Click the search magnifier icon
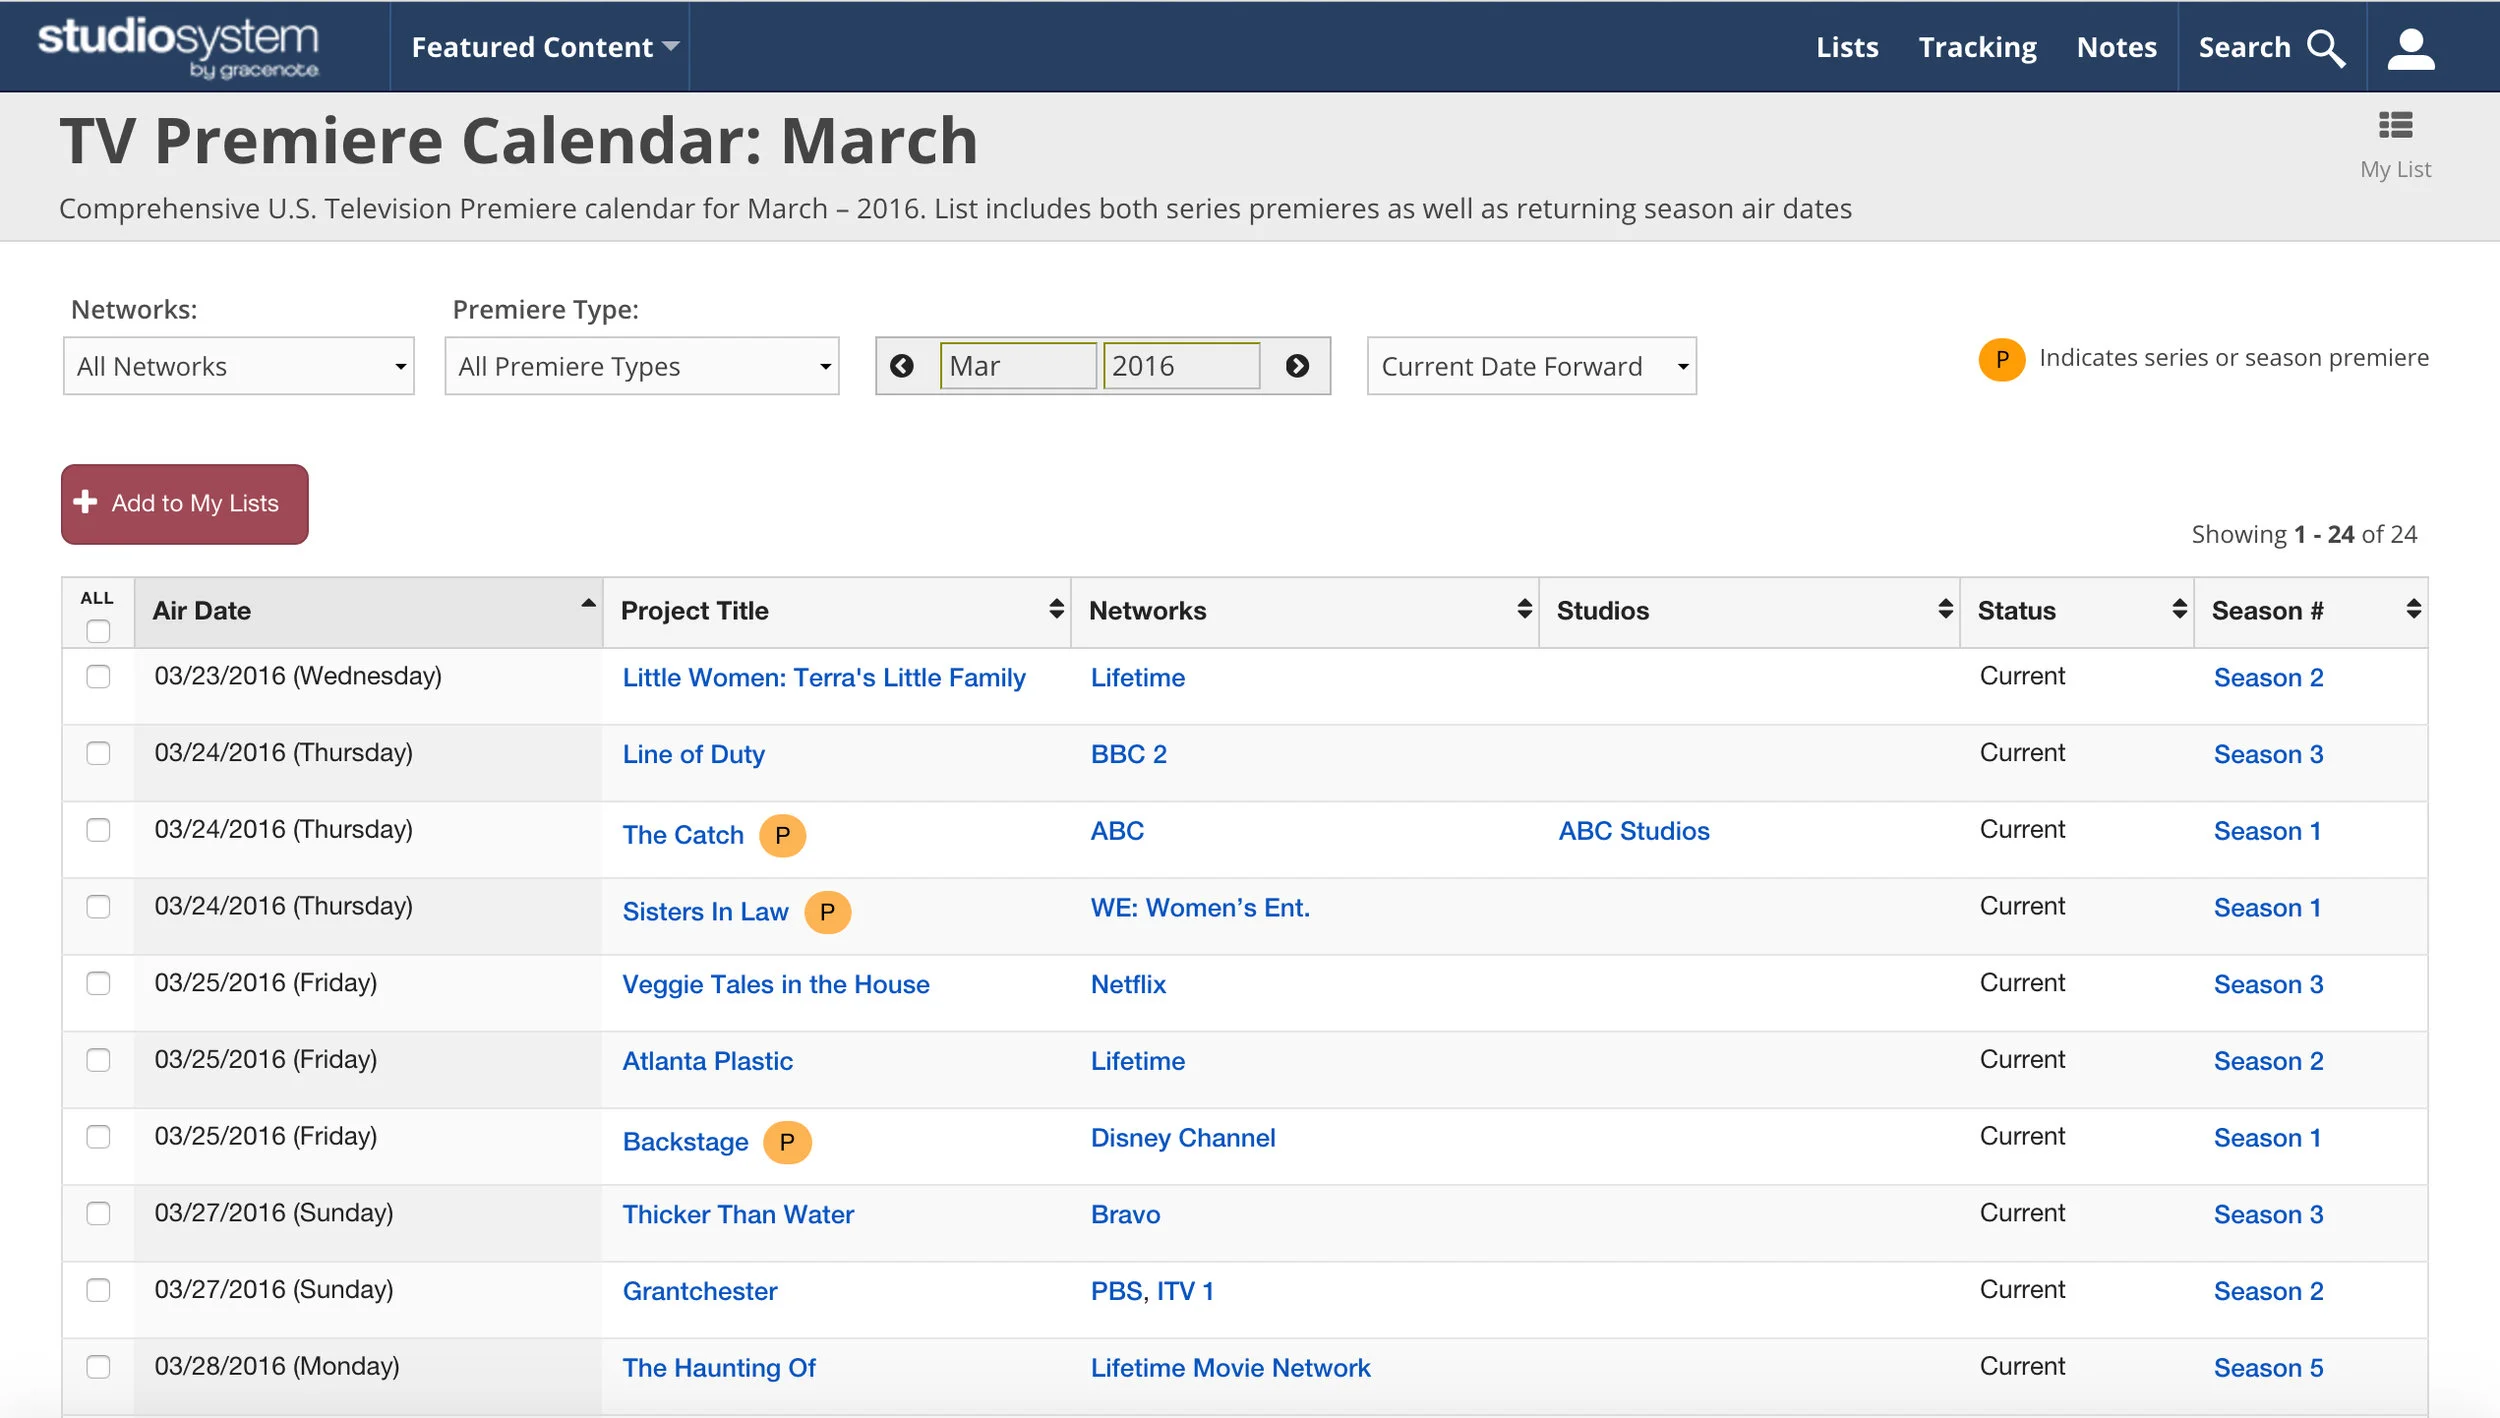The height and width of the screenshot is (1418, 2500). 2326,48
